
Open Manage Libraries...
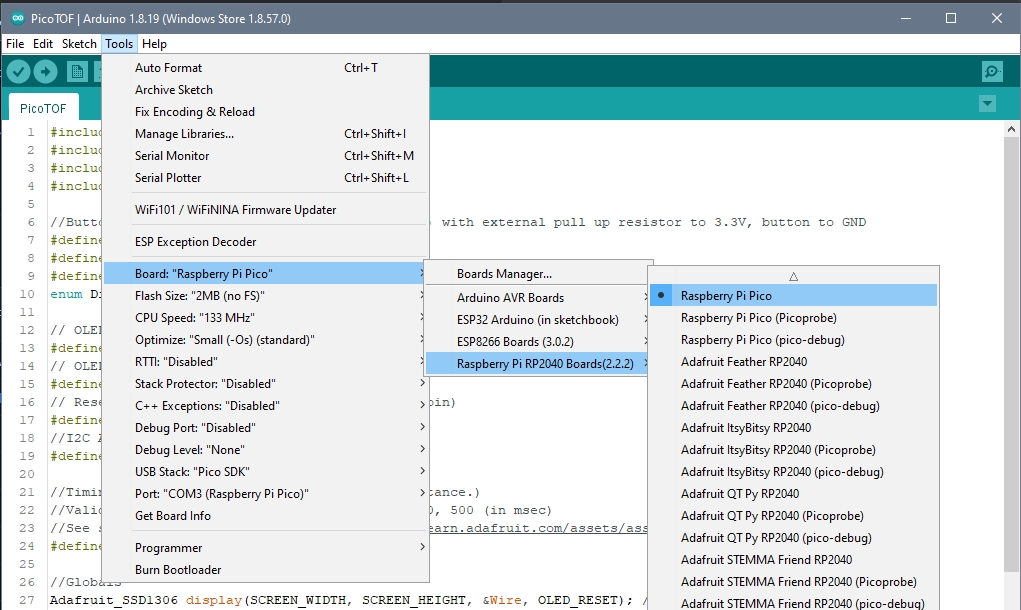(266, 134)
